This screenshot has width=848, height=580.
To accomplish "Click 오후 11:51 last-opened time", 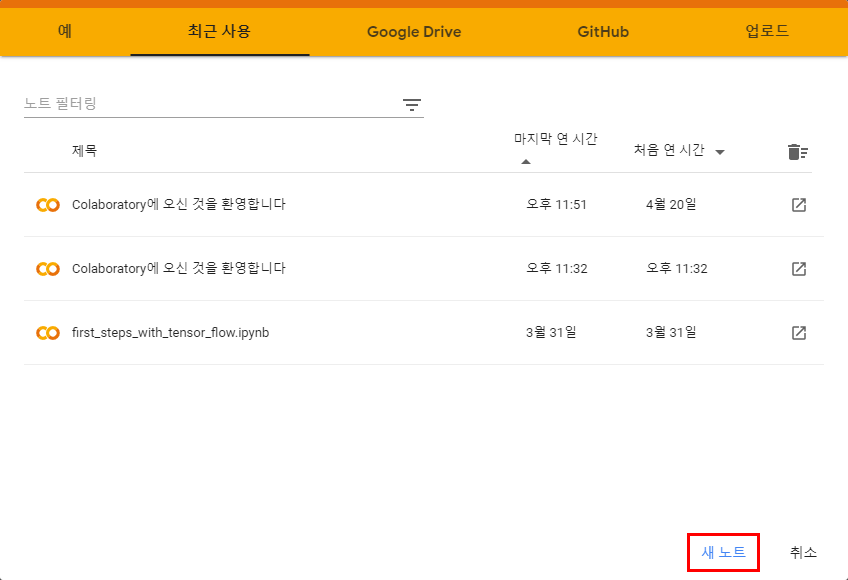I will click(x=556, y=205).
